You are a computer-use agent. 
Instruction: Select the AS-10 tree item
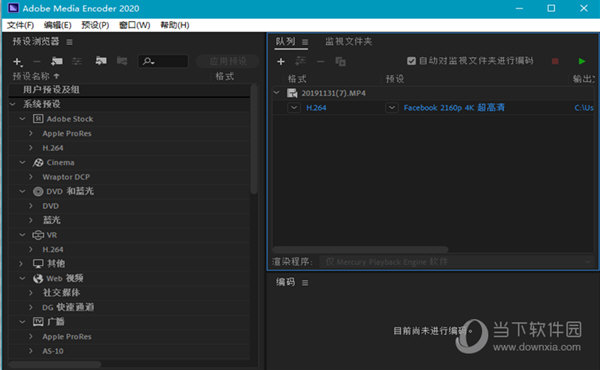(53, 351)
